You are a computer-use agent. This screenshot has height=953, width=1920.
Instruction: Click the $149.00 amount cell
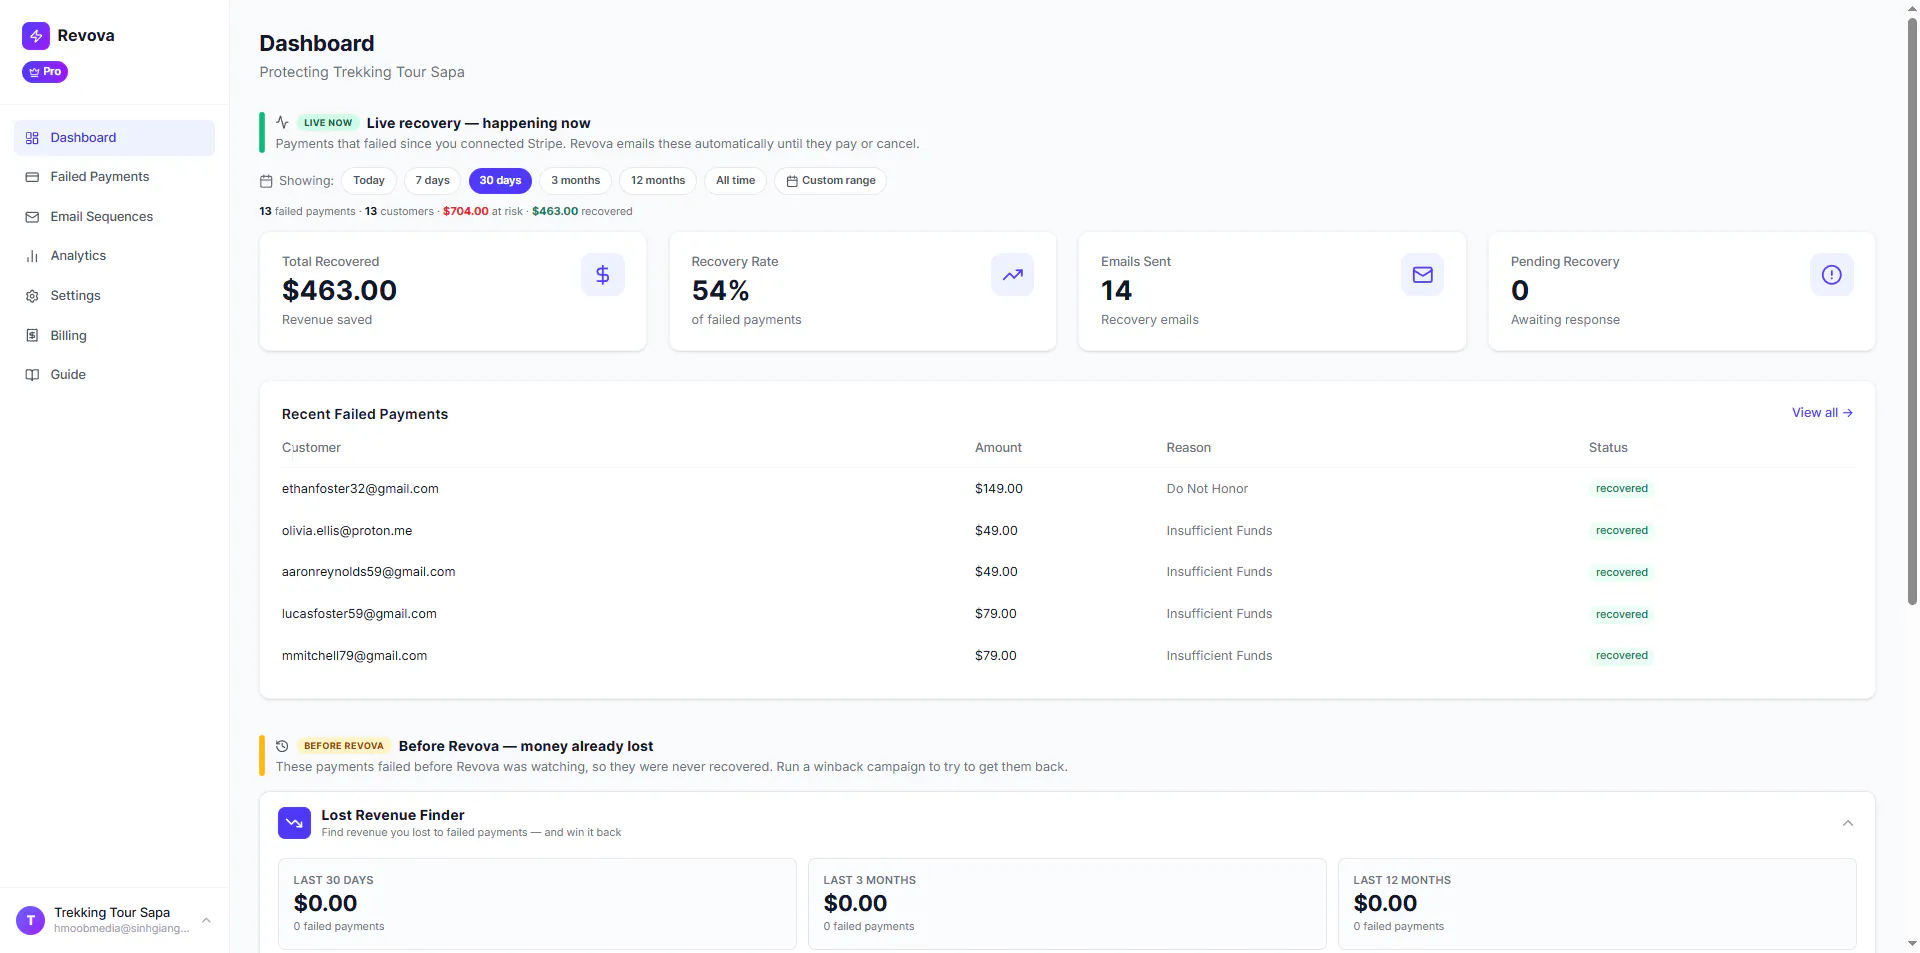999,489
